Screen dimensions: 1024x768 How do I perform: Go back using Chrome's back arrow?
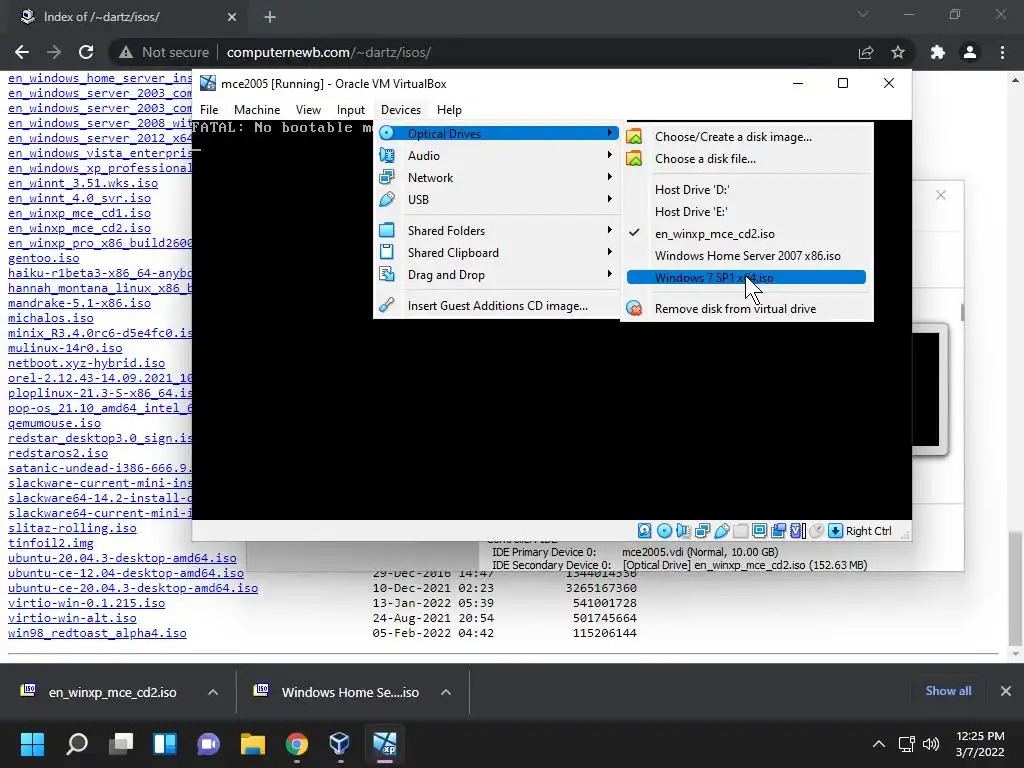coord(22,52)
